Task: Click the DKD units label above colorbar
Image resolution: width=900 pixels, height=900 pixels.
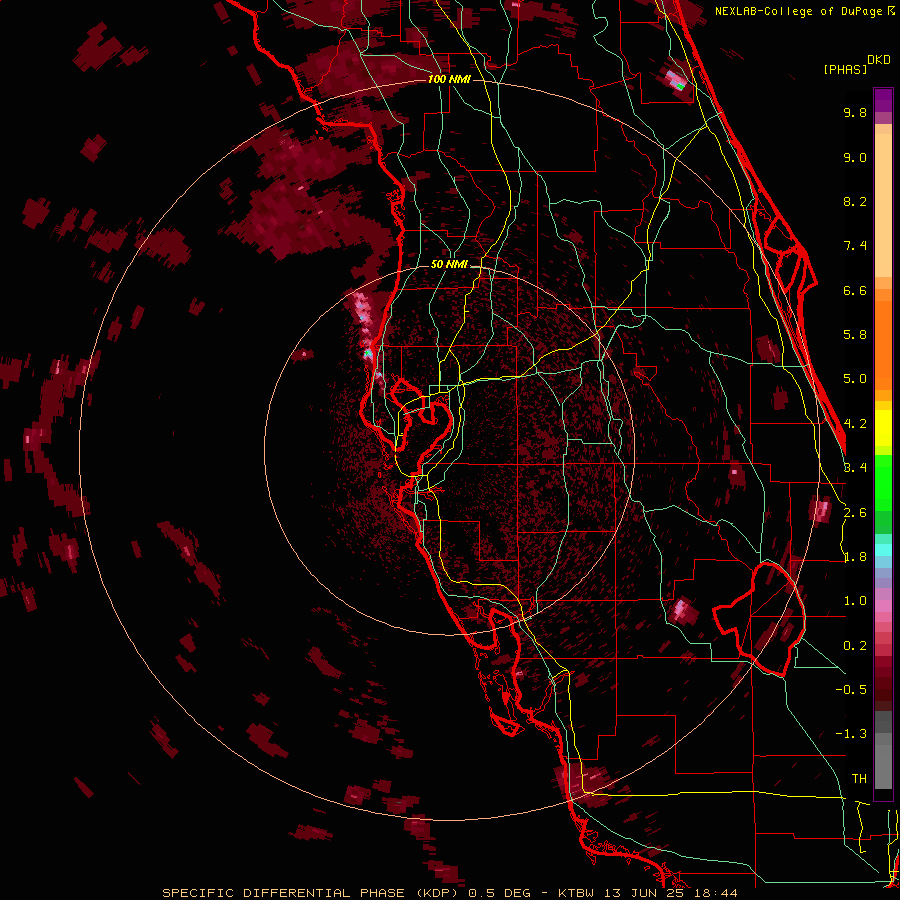Action: pyautogui.click(x=879, y=60)
